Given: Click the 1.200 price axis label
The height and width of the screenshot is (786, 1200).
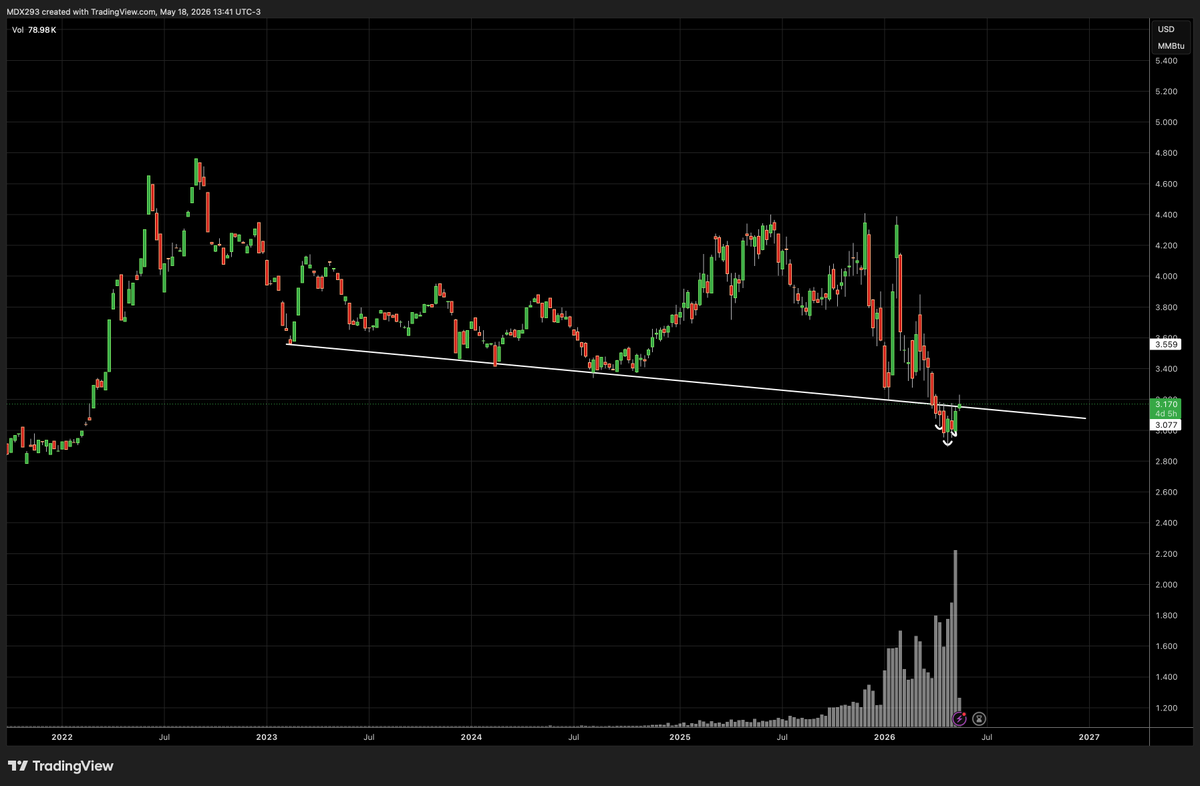Looking at the screenshot, I should click(1166, 708).
